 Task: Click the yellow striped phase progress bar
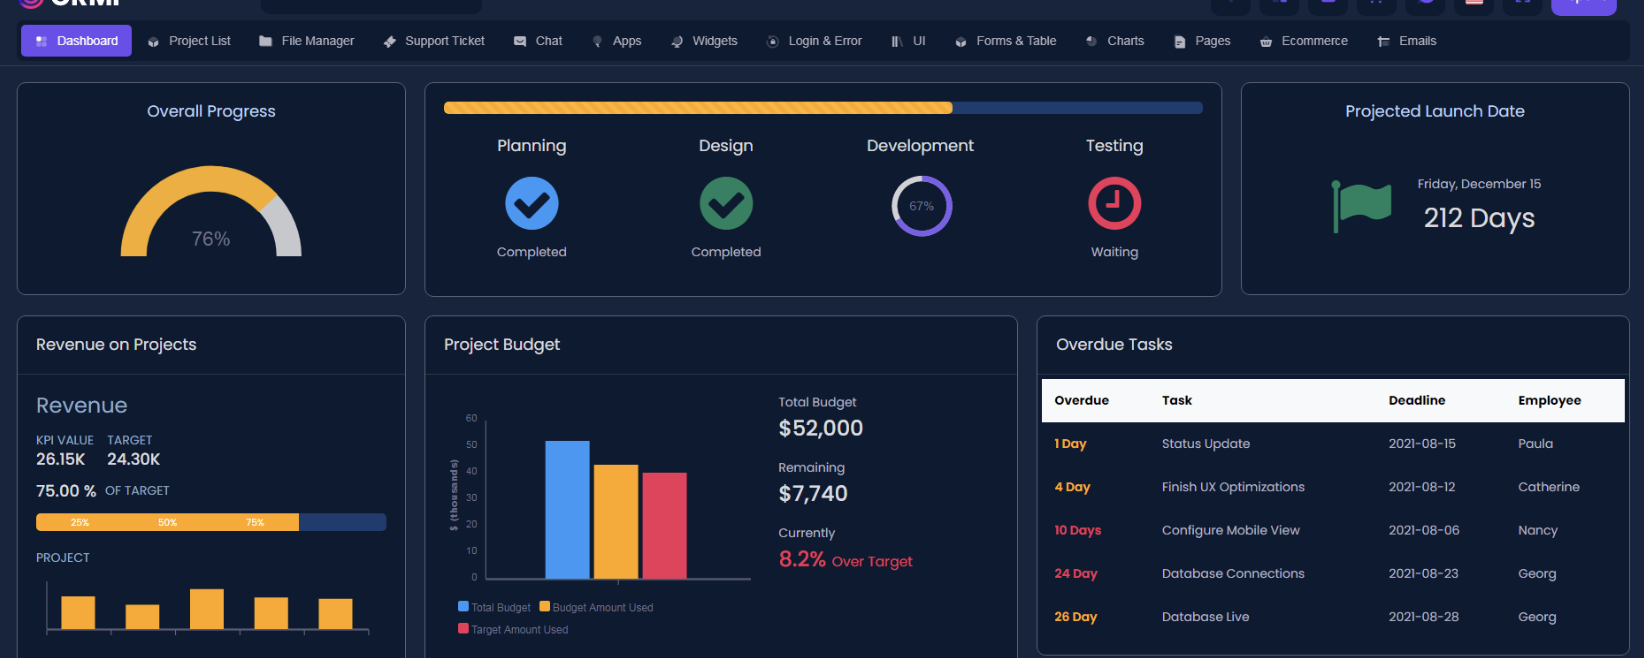pyautogui.click(x=698, y=108)
